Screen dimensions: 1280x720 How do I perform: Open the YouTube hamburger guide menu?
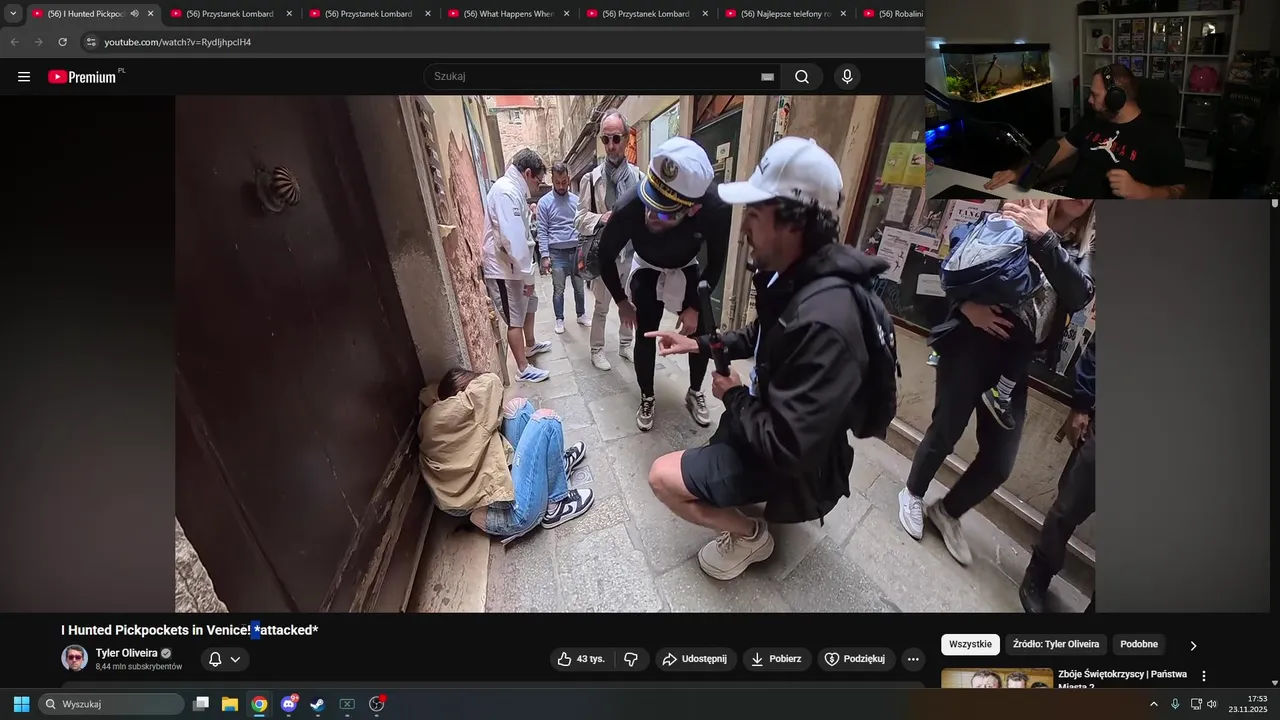(x=24, y=77)
